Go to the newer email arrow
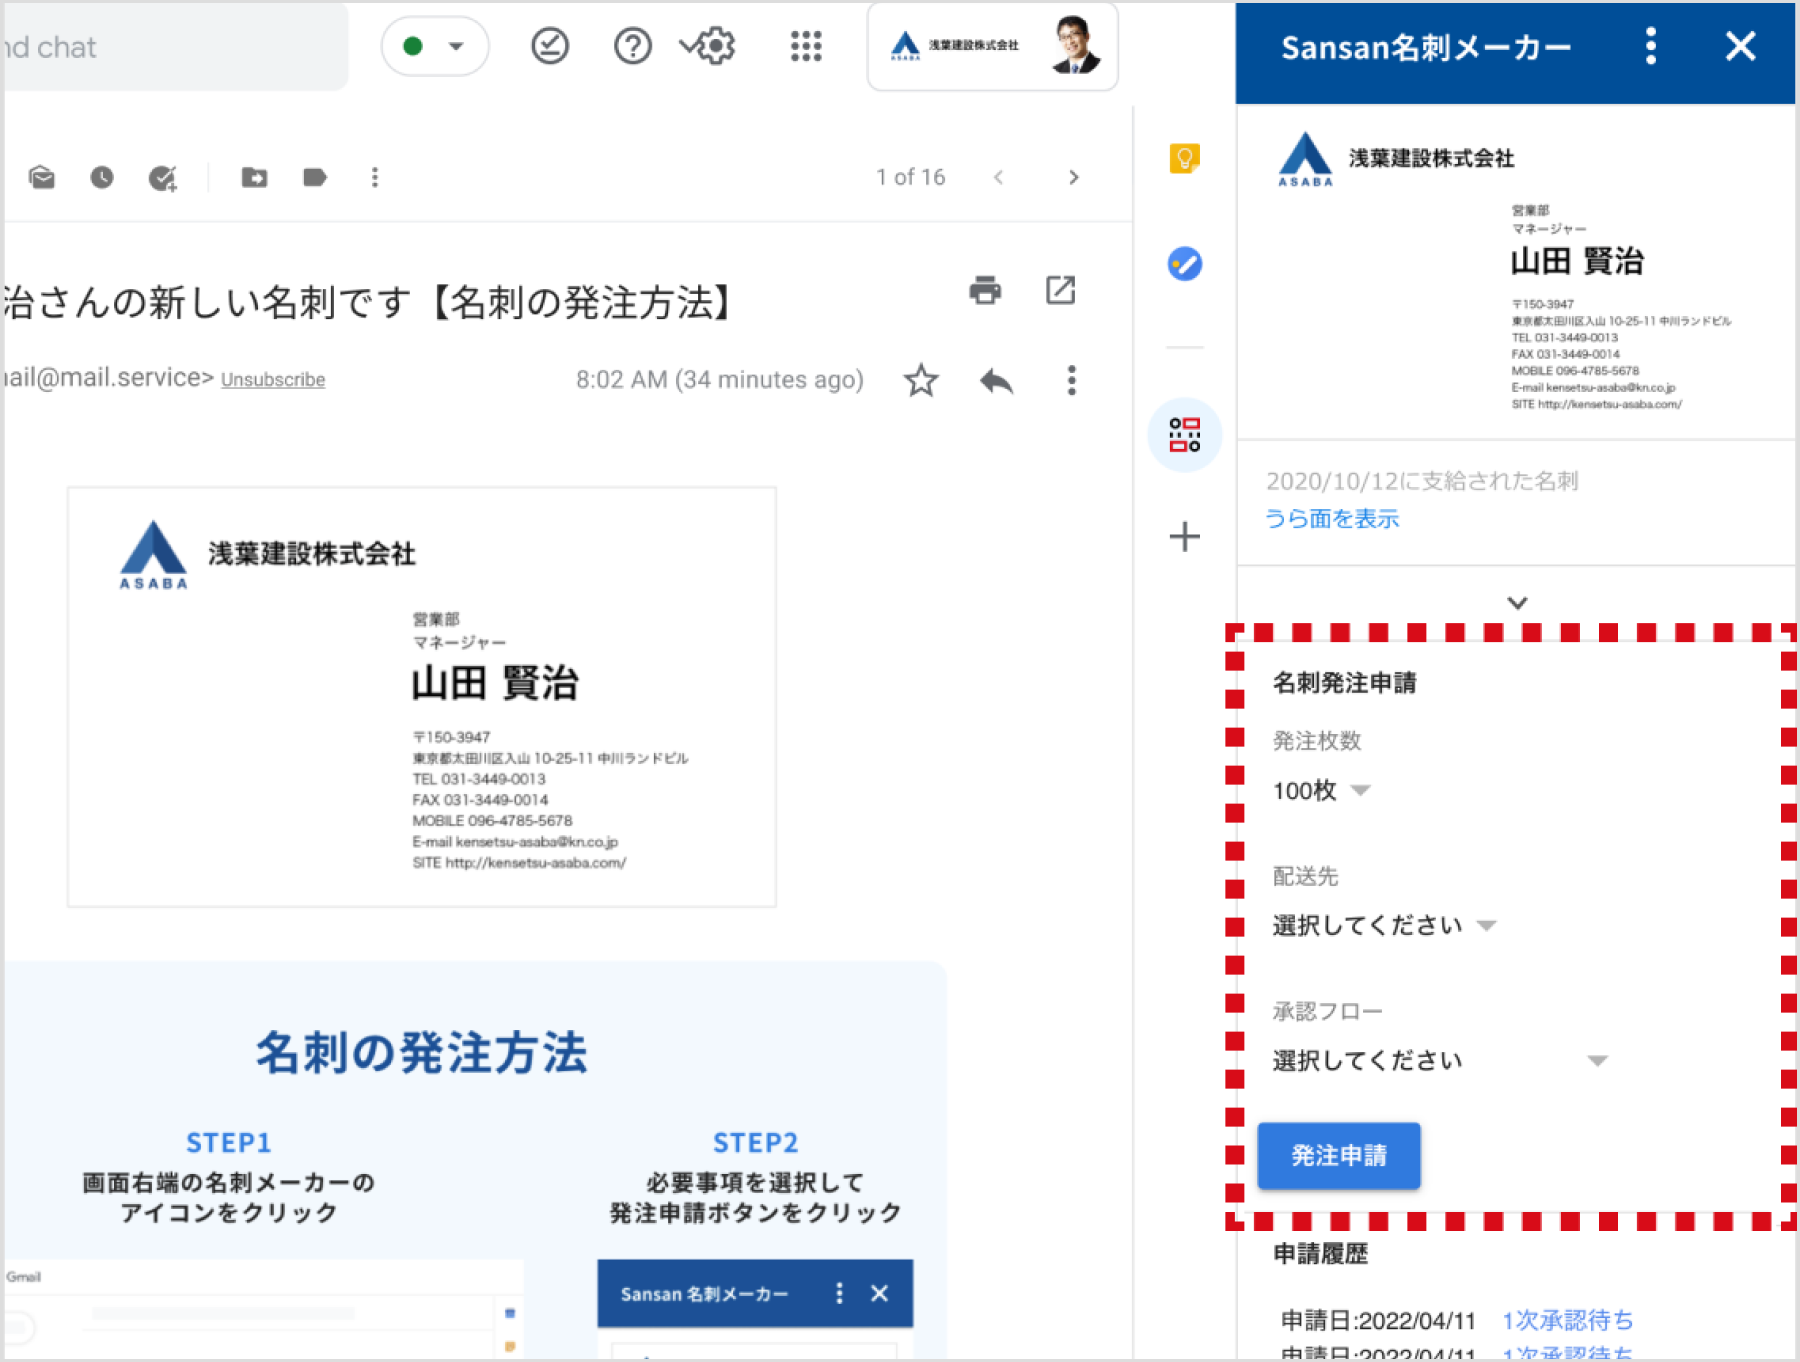 tap(998, 177)
